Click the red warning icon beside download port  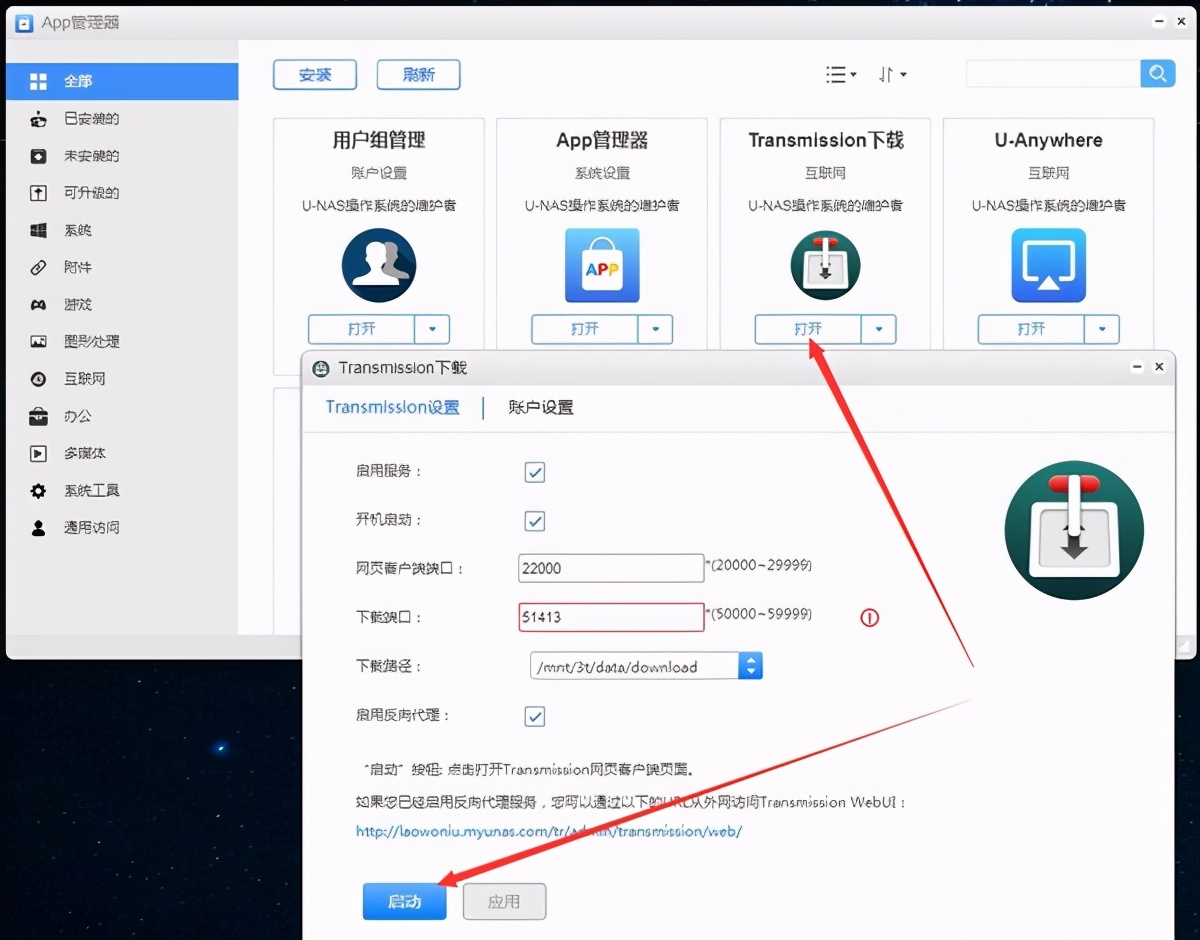click(869, 618)
